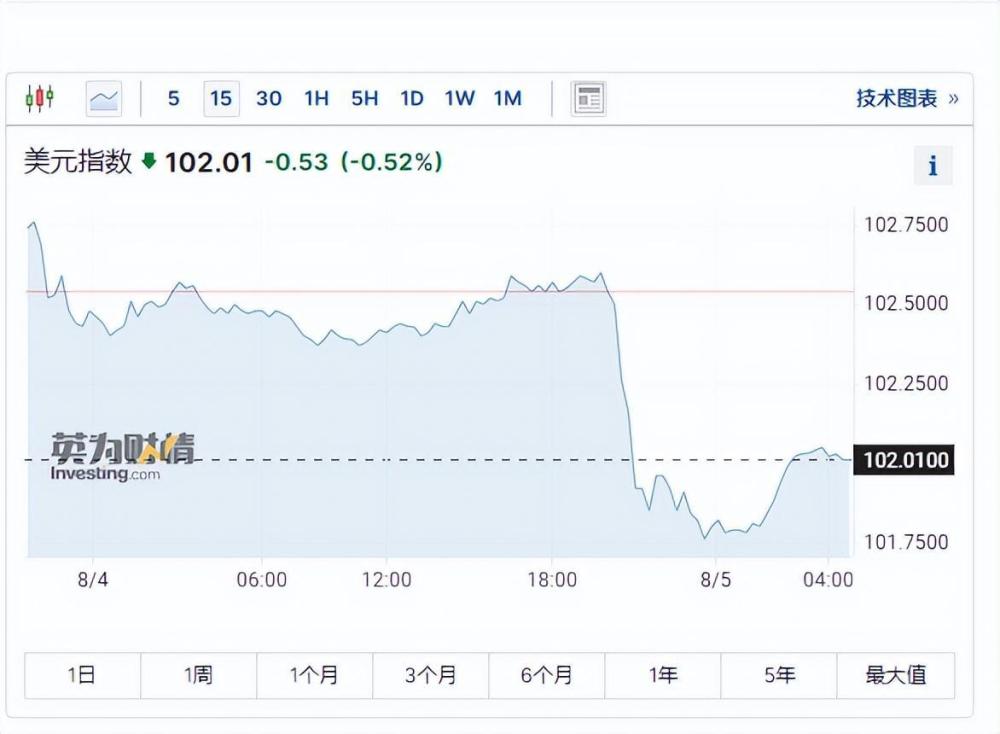Select the 5-minute interval
This screenshot has height=734, width=1000.
[x=174, y=98]
